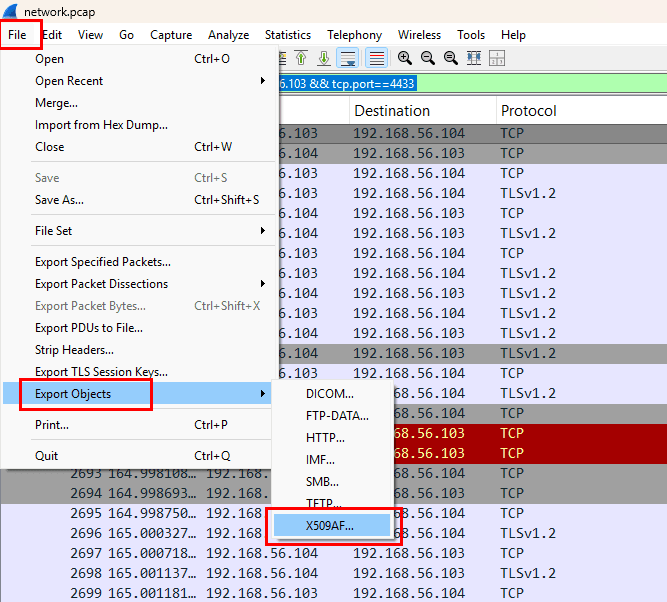Click the zoom in magnifier icon
The width and height of the screenshot is (667, 602).
click(404, 58)
